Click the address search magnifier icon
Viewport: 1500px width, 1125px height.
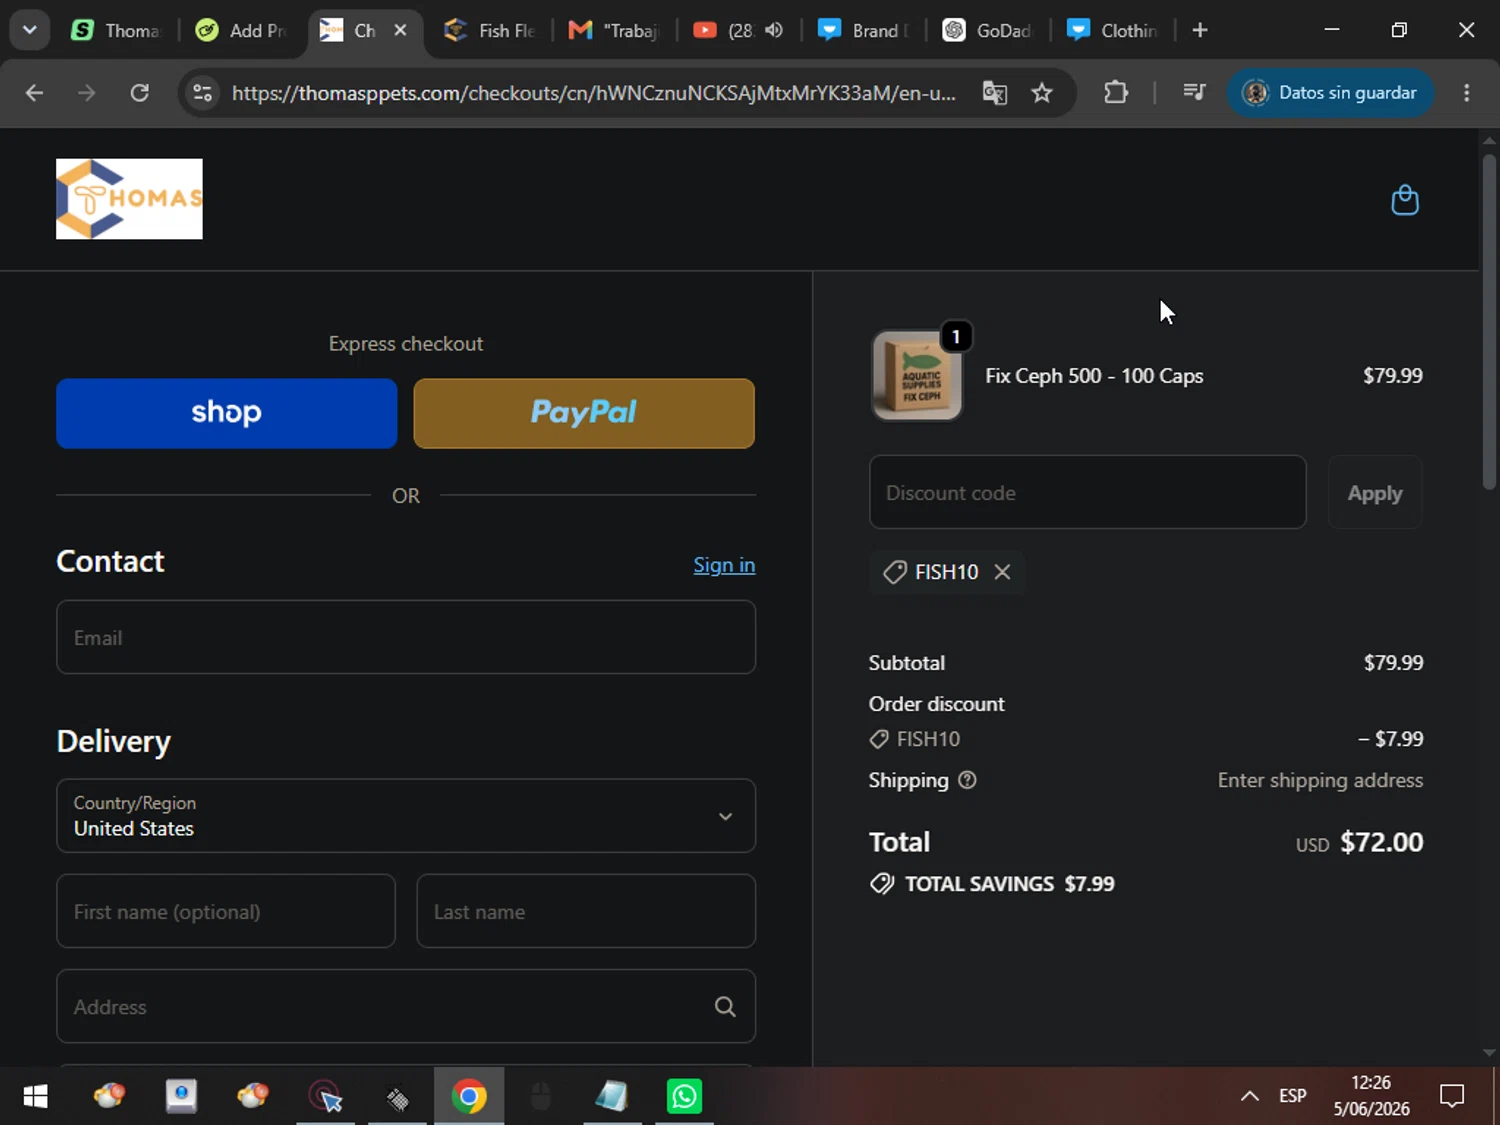725,1007
